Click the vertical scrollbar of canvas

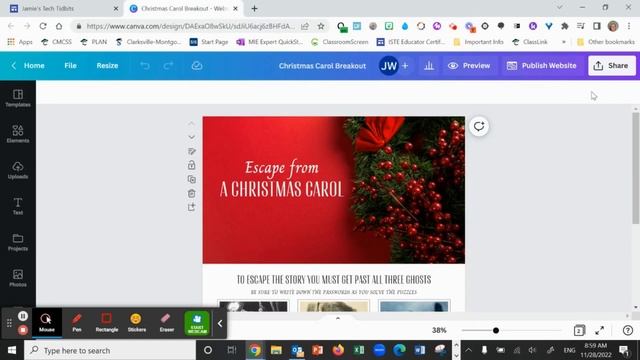(x=636, y=168)
